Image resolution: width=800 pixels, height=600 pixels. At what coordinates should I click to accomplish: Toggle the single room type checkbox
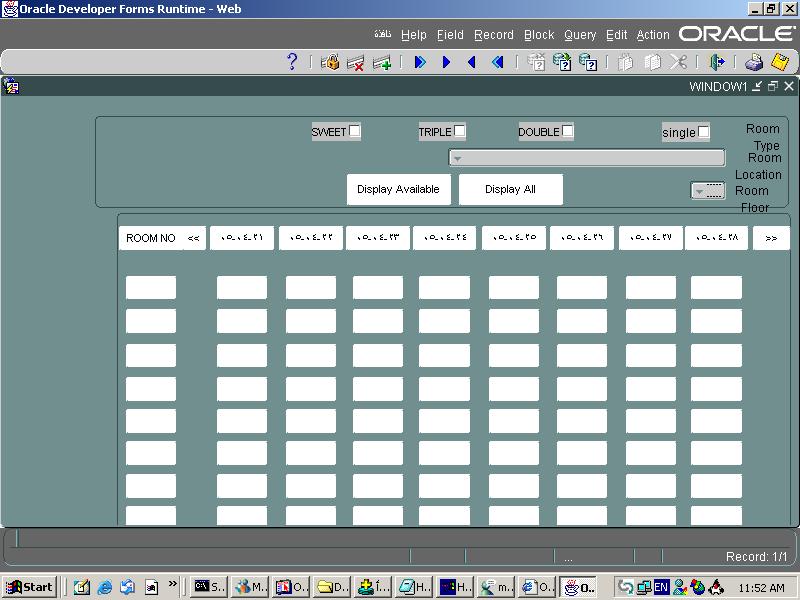pos(703,132)
